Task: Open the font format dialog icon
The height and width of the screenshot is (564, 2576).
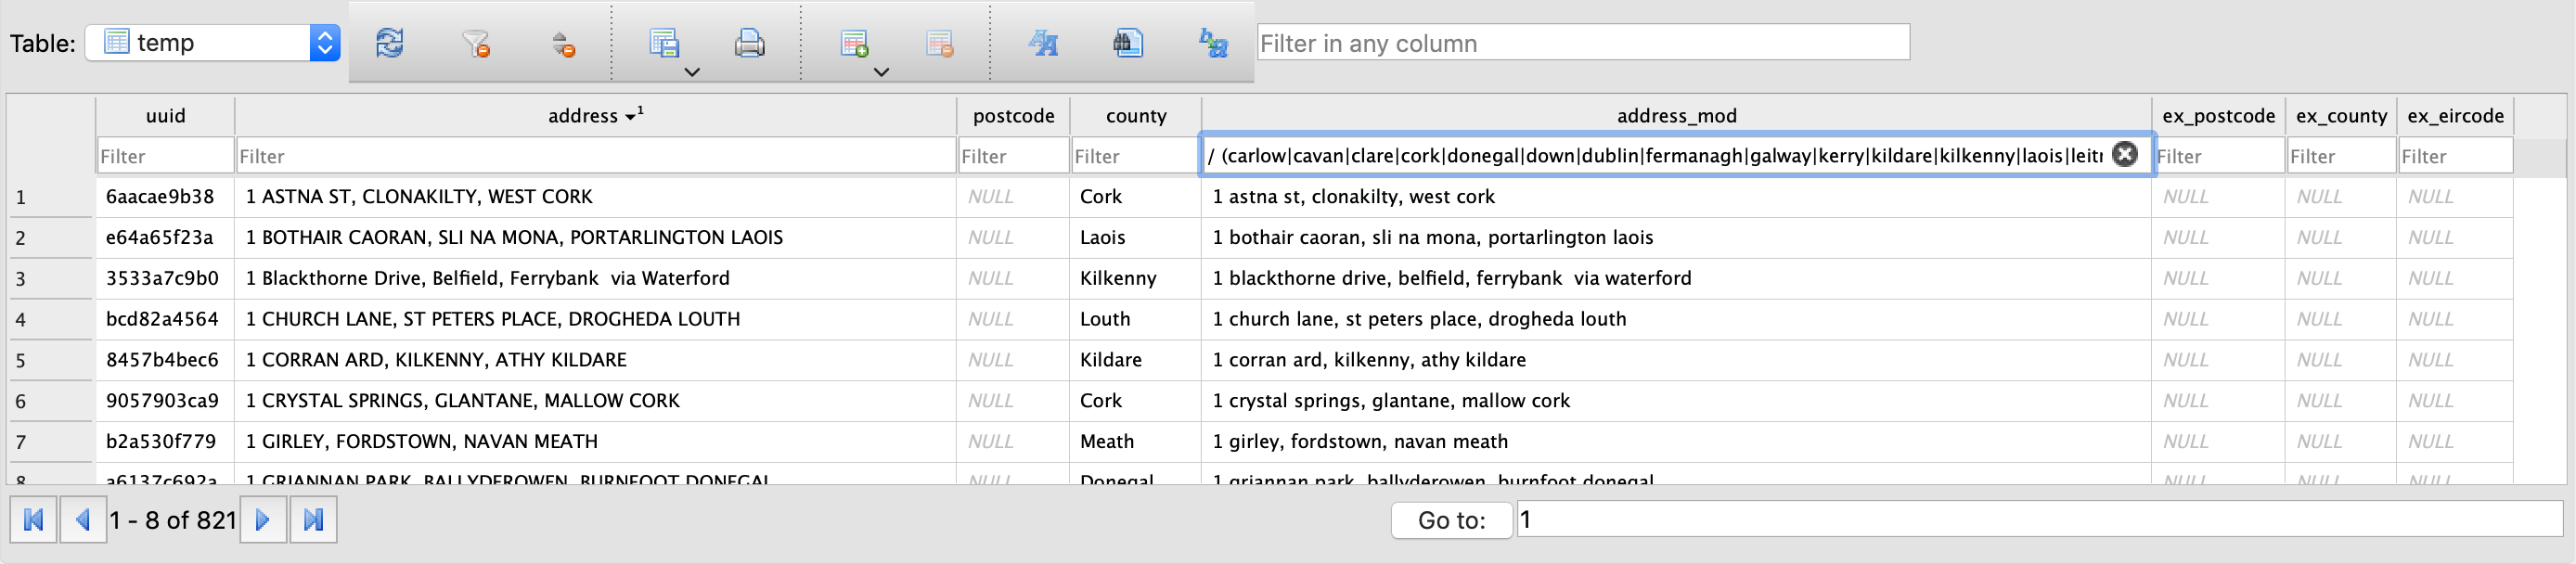Action: [x=1043, y=43]
